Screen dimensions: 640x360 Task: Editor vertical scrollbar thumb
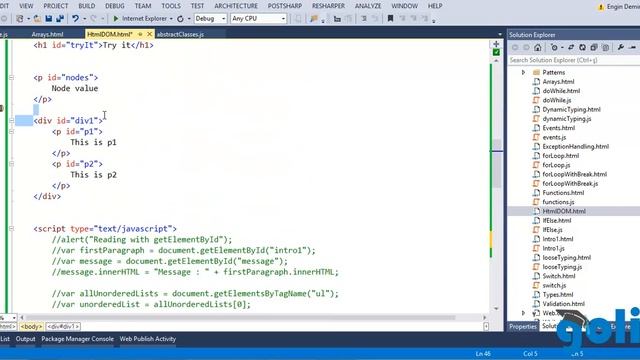click(496, 163)
